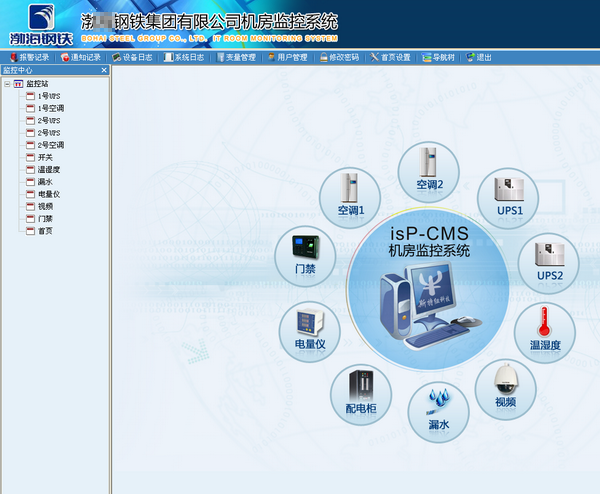Open the 电量仪 meter circle icon
The width and height of the screenshot is (600, 494).
(x=310, y=332)
